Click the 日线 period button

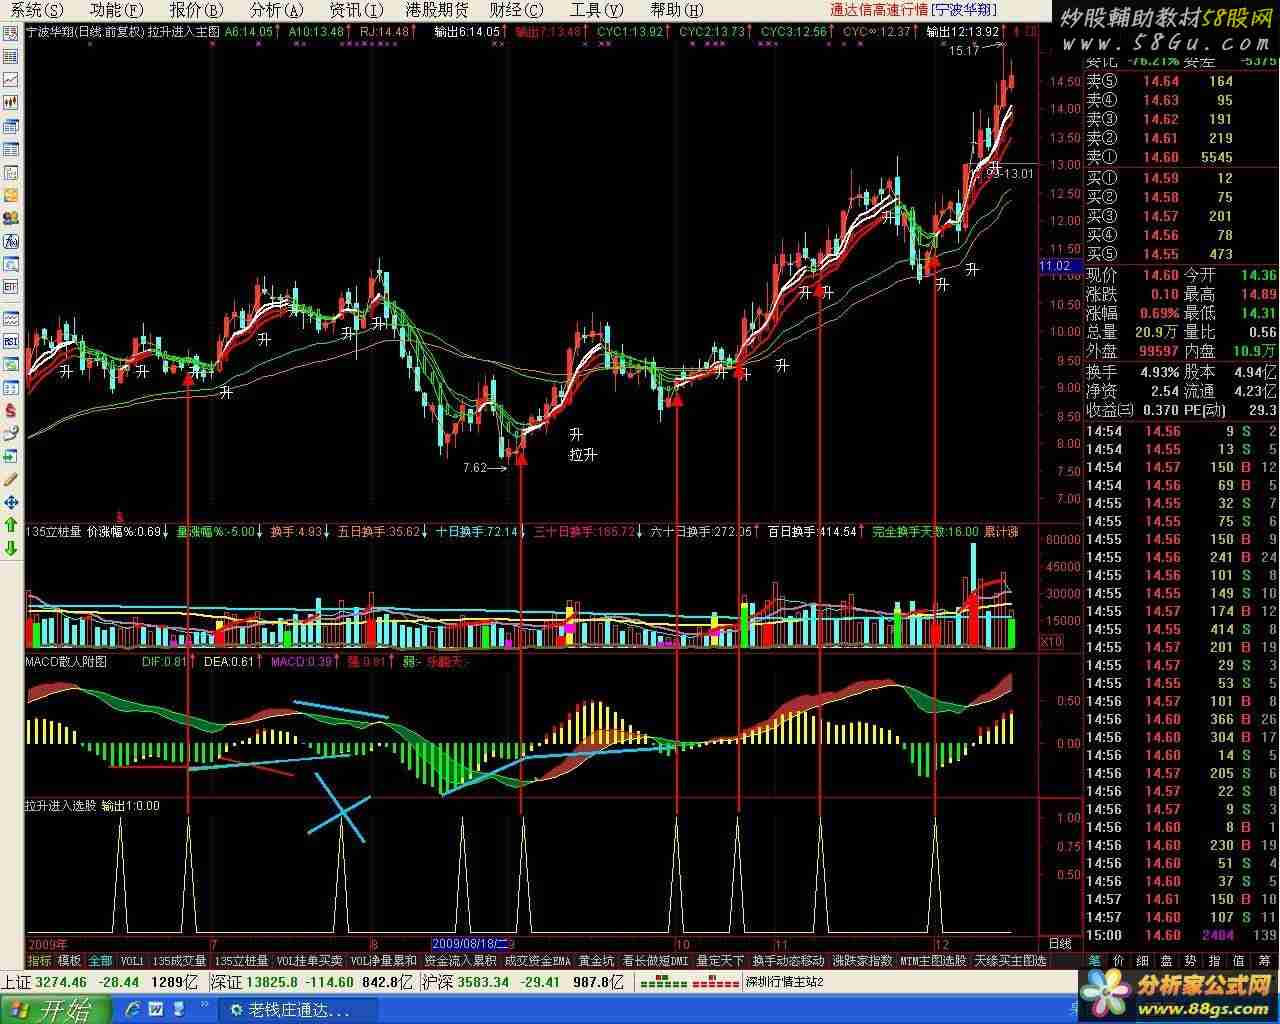click(1059, 943)
